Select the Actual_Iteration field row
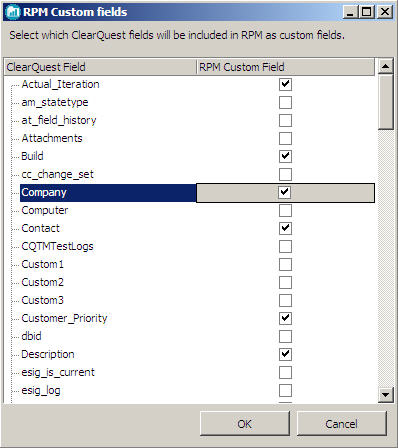 tap(60, 84)
